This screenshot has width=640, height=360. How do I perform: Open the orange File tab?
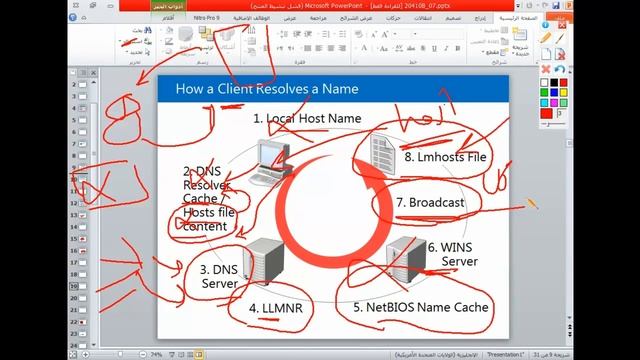[x=559, y=17]
